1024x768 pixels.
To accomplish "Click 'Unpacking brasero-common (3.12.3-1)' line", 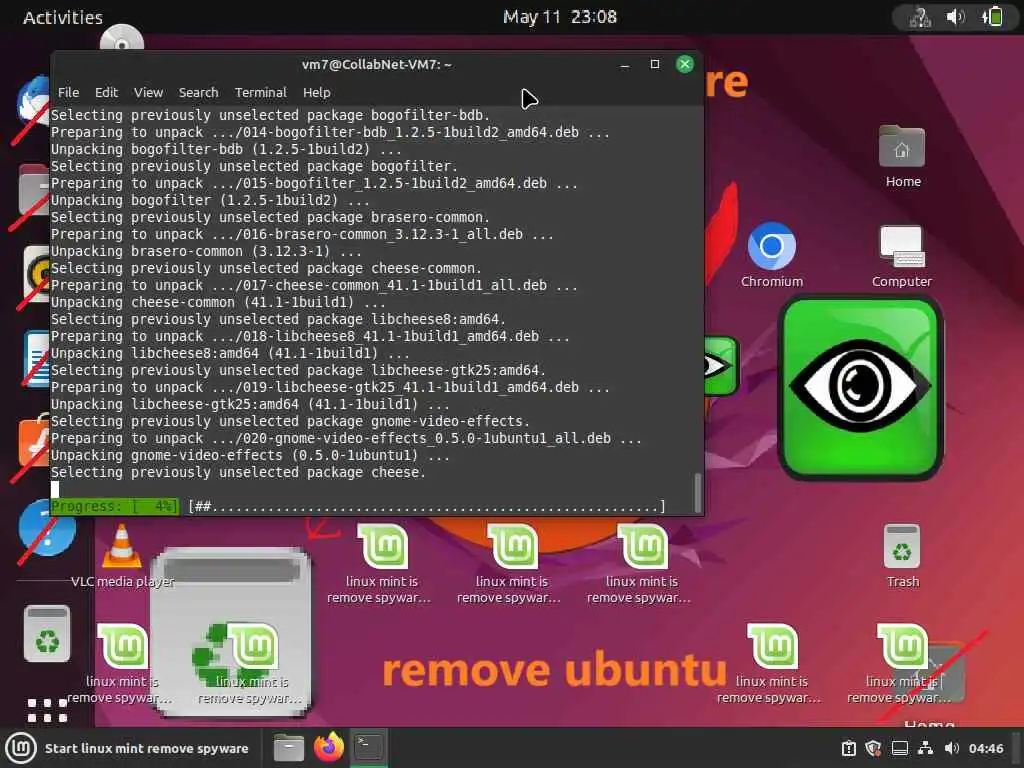I will coord(206,251).
